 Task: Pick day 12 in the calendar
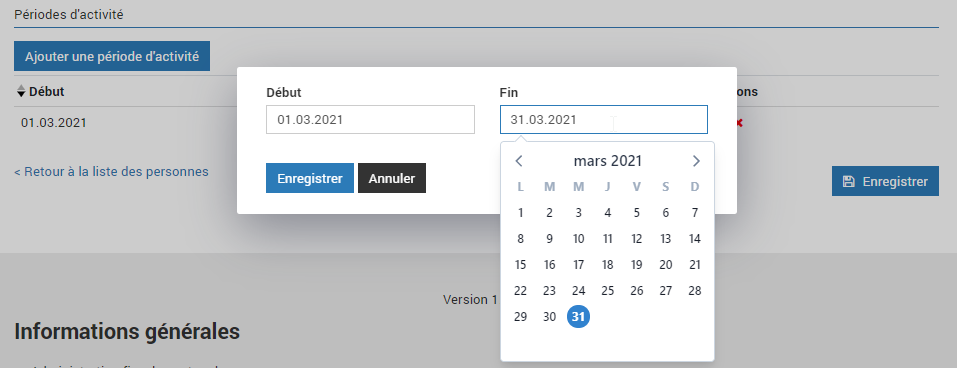637,239
